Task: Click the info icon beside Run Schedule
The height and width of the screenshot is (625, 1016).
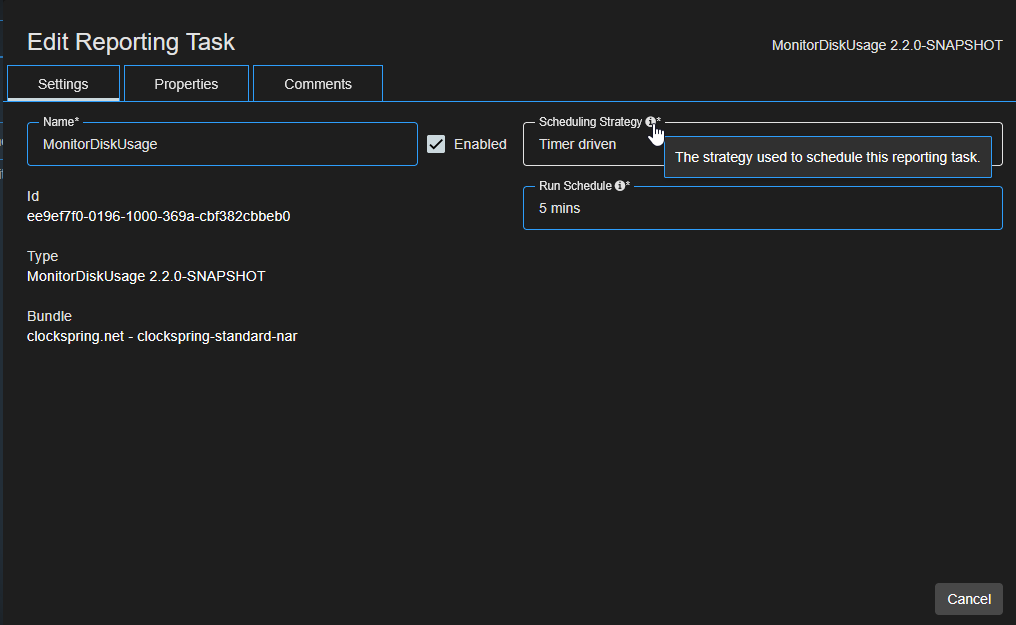Action: pos(618,185)
